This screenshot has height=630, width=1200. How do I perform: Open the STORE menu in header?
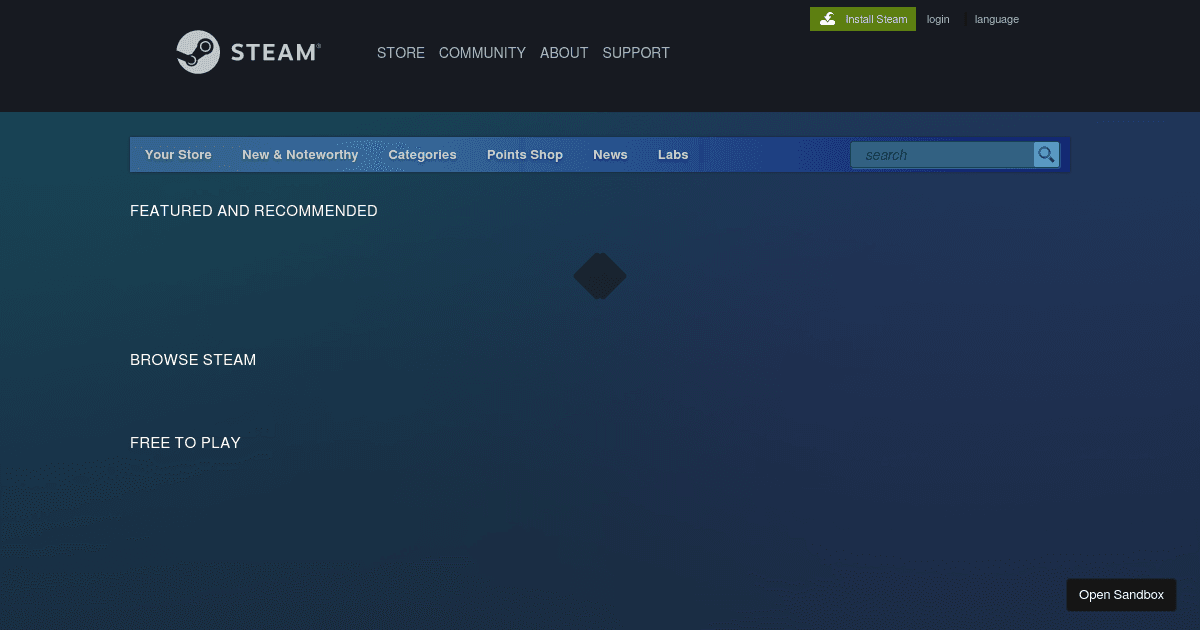pos(400,53)
